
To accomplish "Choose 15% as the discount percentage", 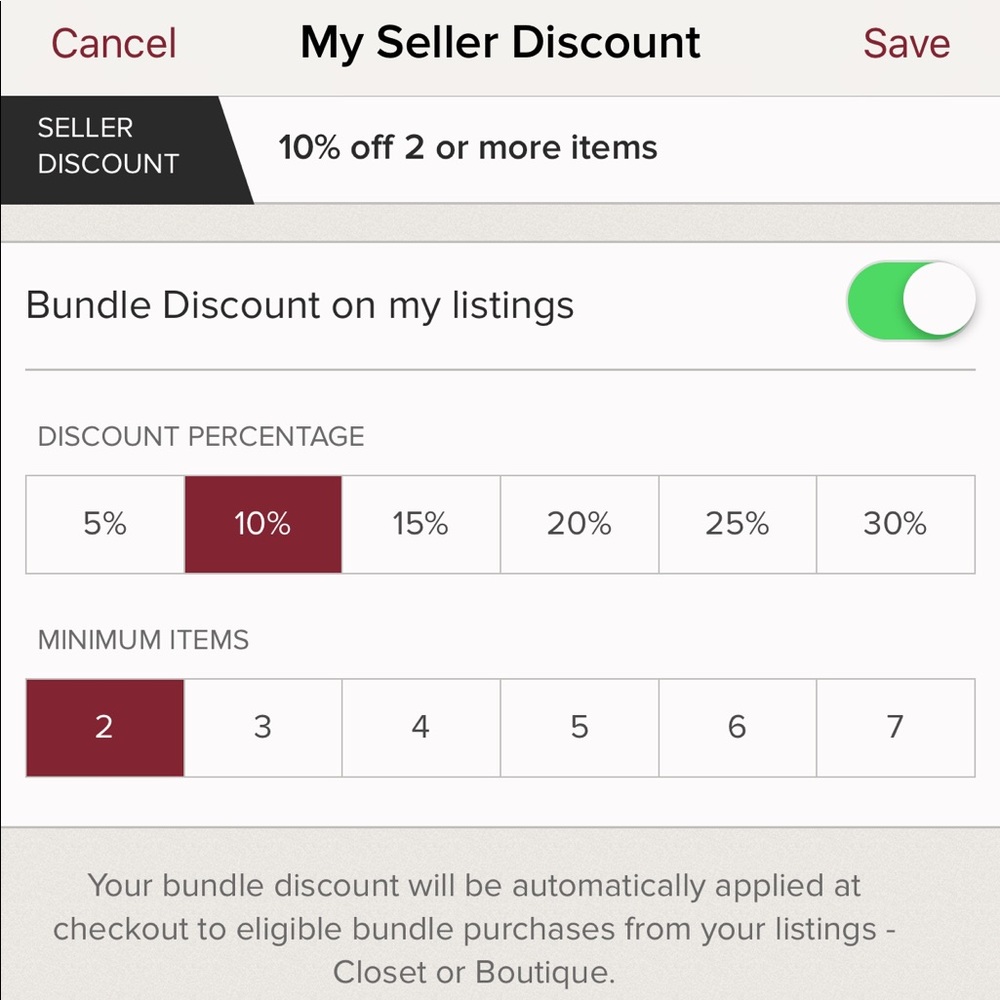I will click(420, 524).
